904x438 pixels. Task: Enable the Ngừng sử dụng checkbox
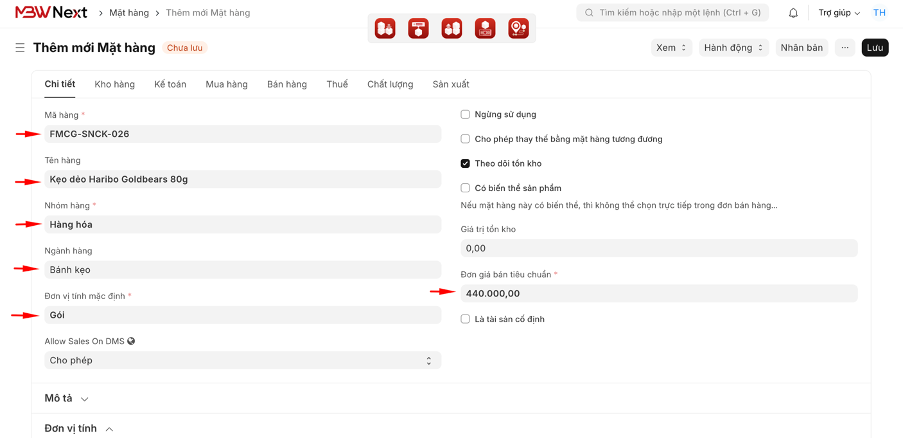click(465, 115)
